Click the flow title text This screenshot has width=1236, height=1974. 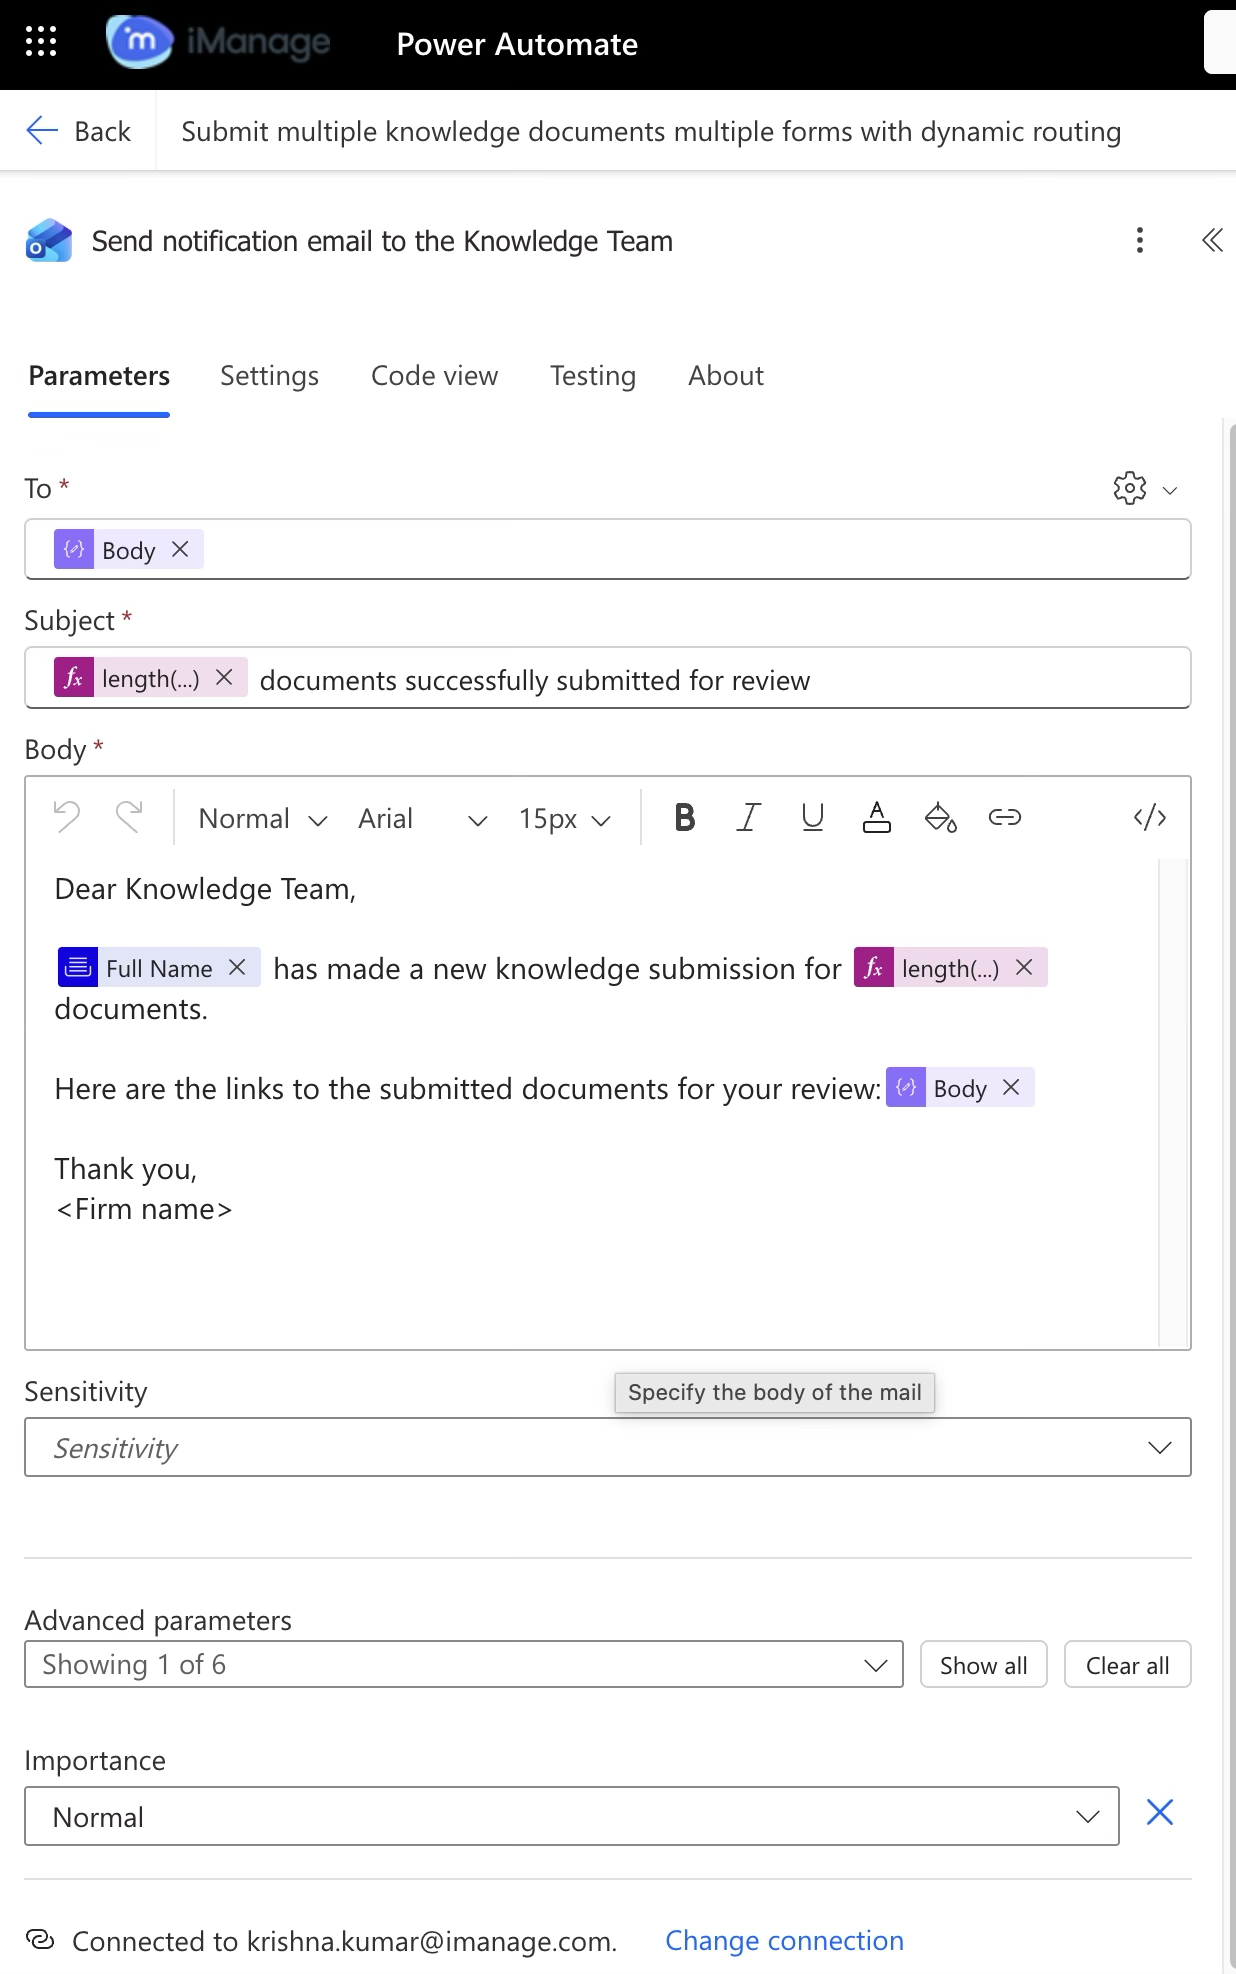click(651, 131)
